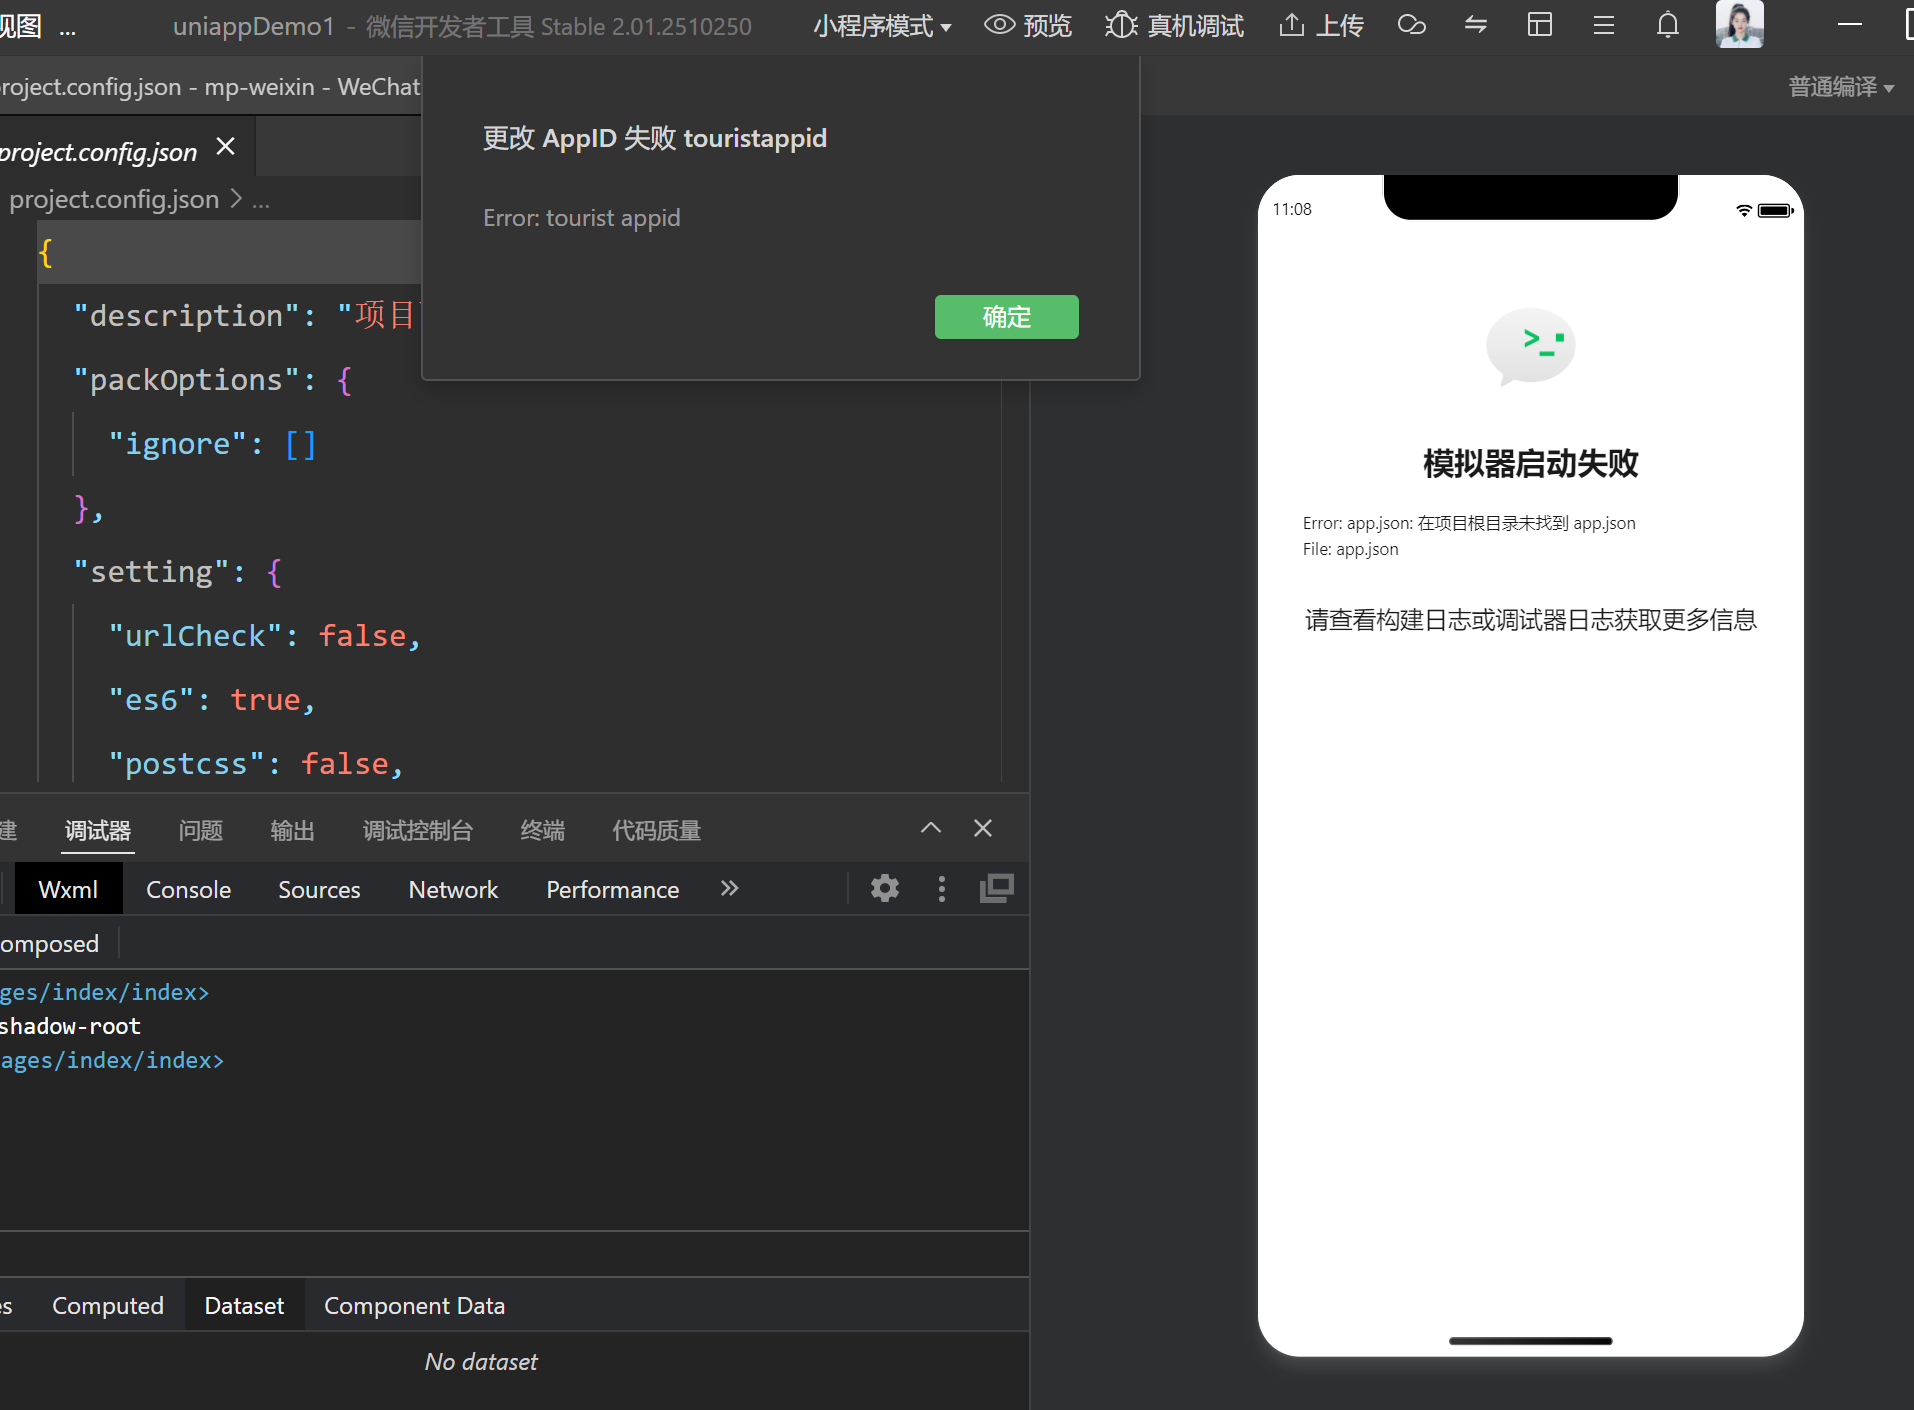Open the 终端 terminal tab

(x=543, y=831)
